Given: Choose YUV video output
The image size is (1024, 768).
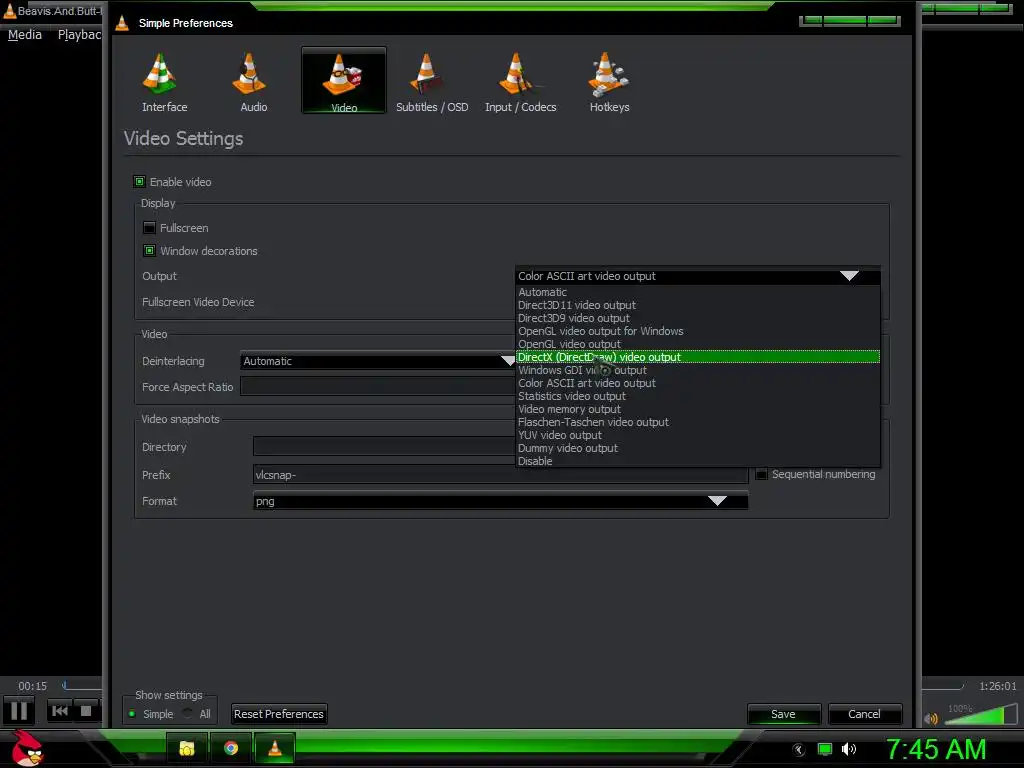Looking at the screenshot, I should pyautogui.click(x=697, y=435).
